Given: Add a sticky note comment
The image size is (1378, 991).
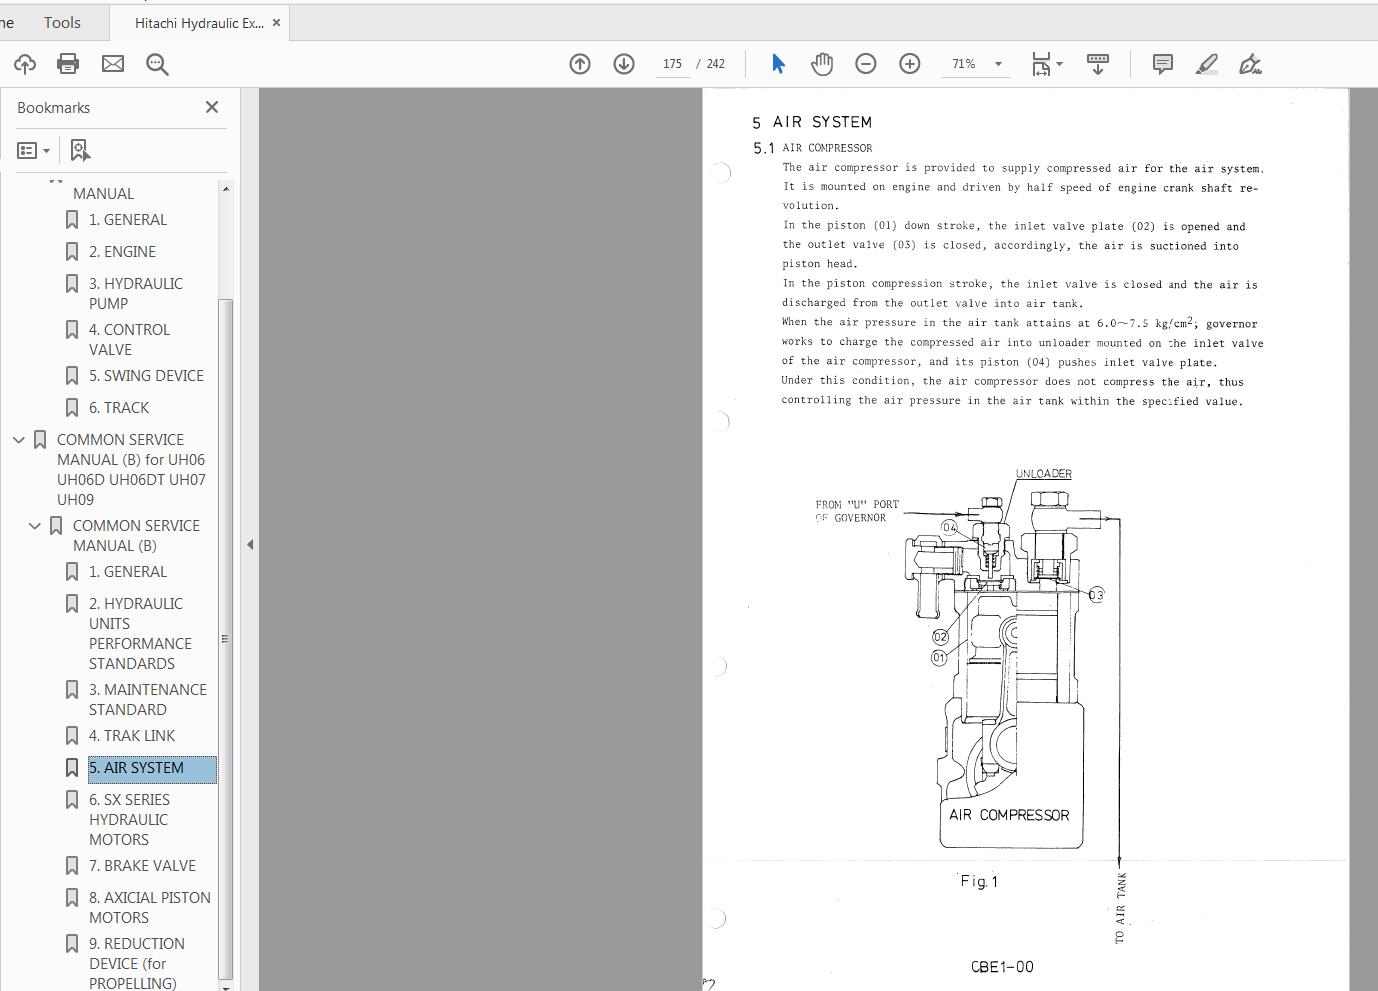Looking at the screenshot, I should 1162,64.
